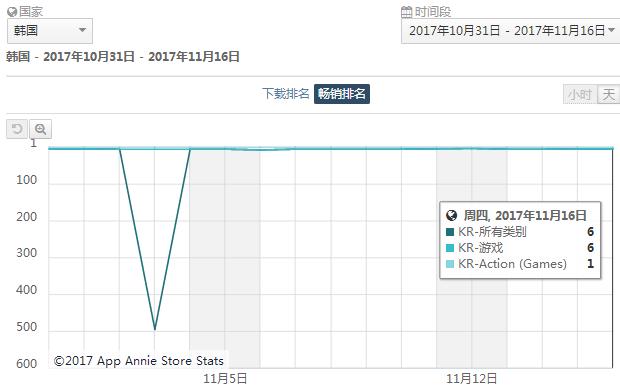Click the KR-所有类别 dark teal legend square
The height and width of the screenshot is (388, 620).
450,232
